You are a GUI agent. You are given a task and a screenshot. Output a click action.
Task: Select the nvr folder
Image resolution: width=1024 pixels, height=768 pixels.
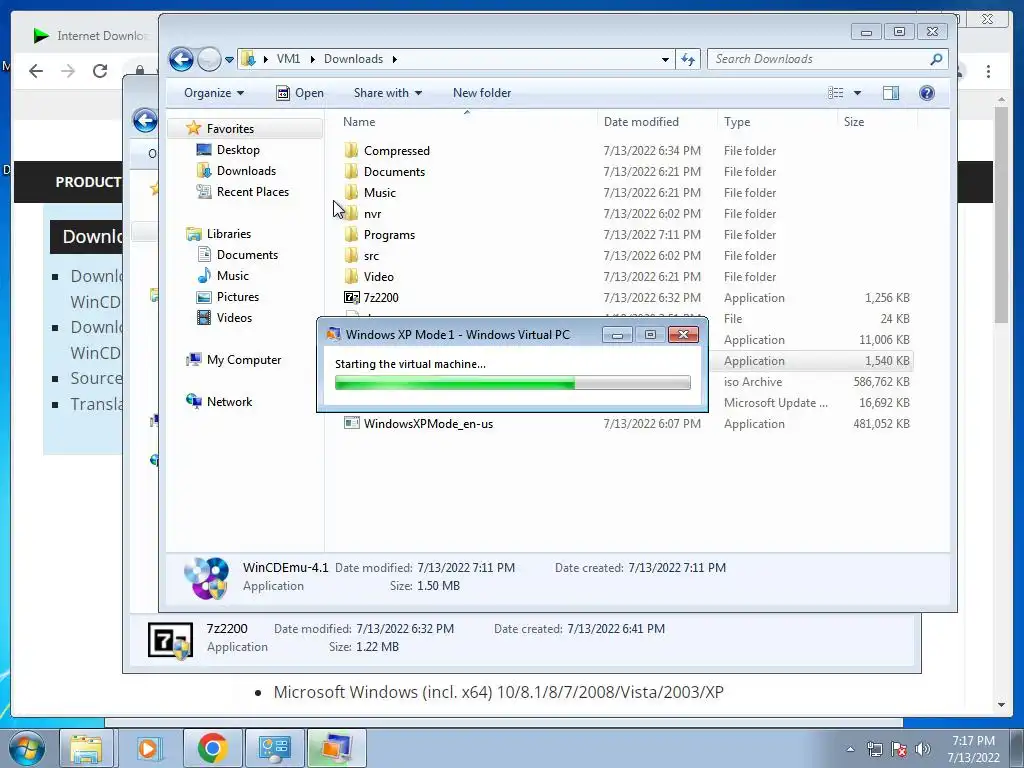click(372, 214)
